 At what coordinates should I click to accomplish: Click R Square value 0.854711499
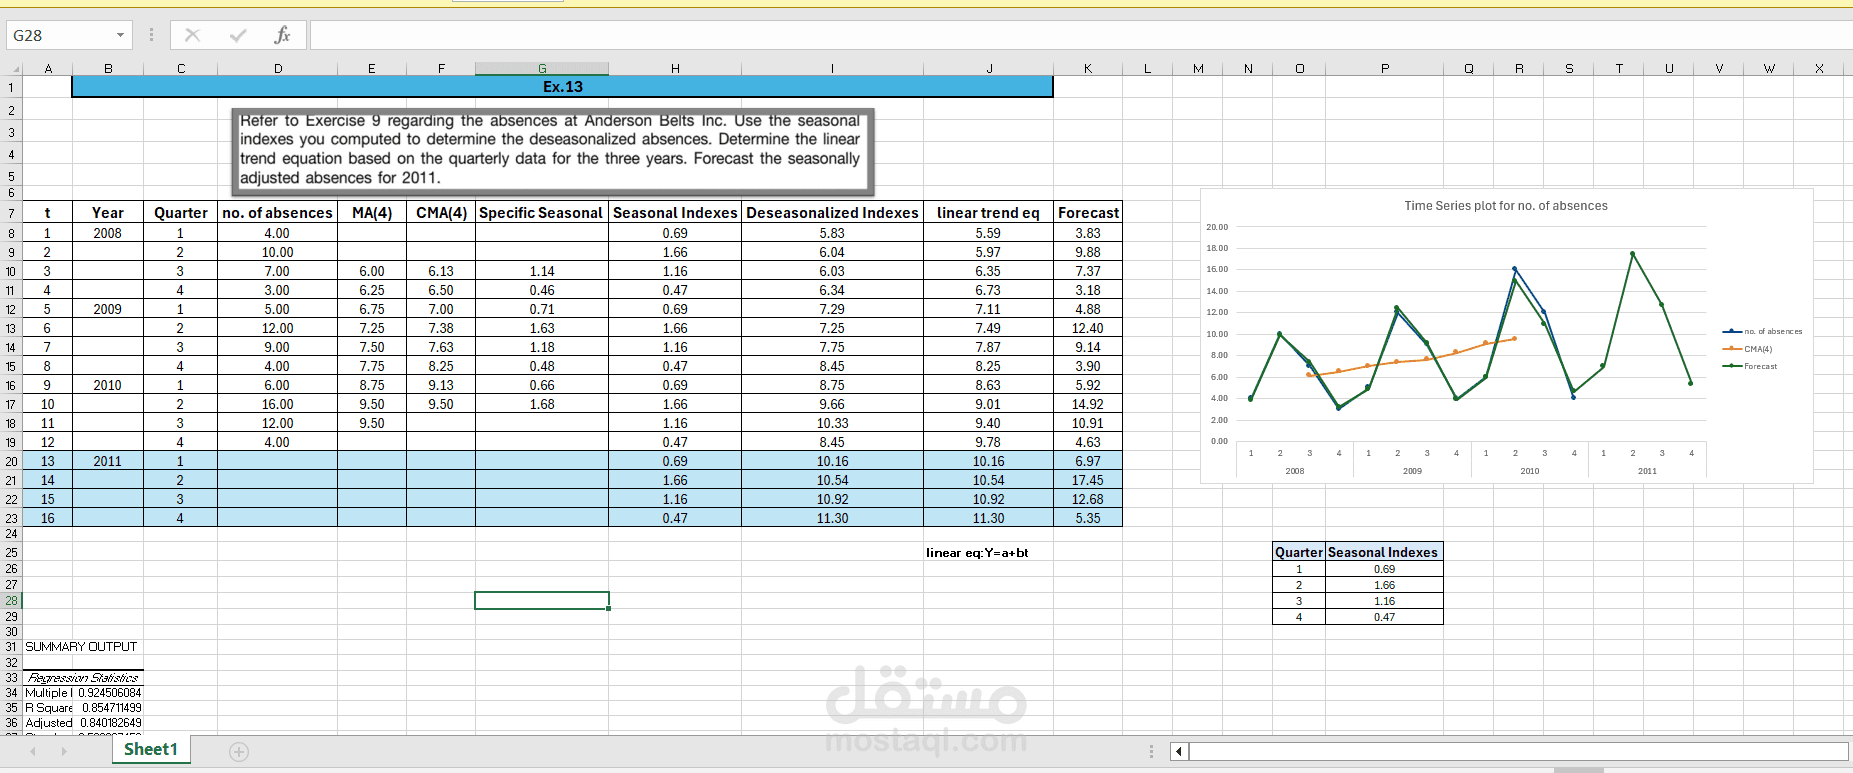coord(111,707)
